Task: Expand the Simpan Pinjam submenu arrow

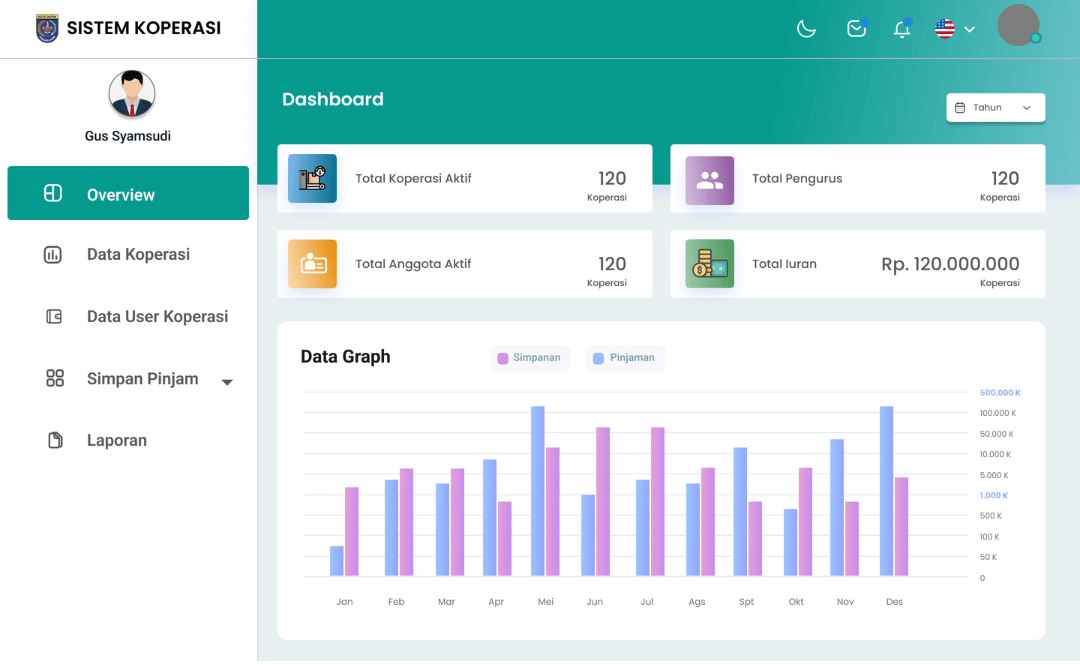Action: pyautogui.click(x=227, y=382)
